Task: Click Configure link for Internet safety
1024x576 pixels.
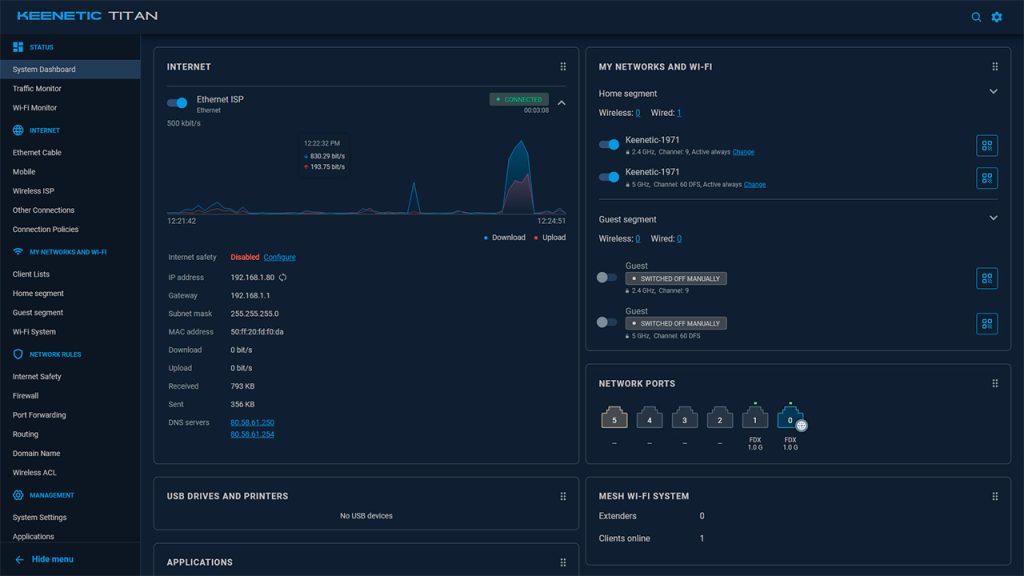Action: click(280, 257)
